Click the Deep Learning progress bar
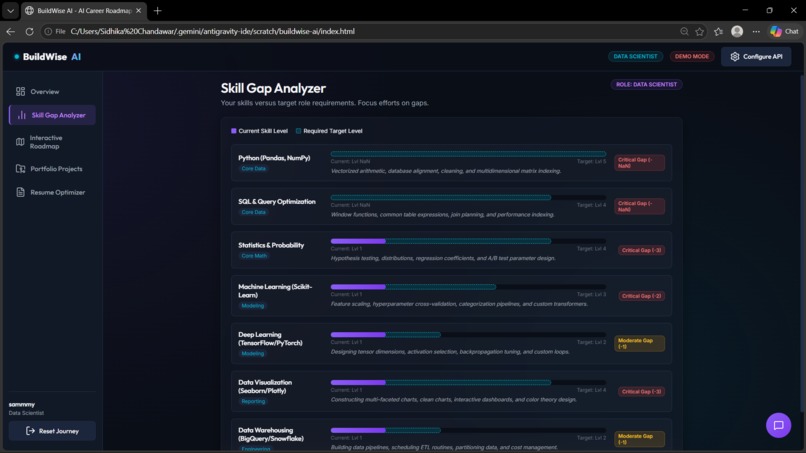 468,335
